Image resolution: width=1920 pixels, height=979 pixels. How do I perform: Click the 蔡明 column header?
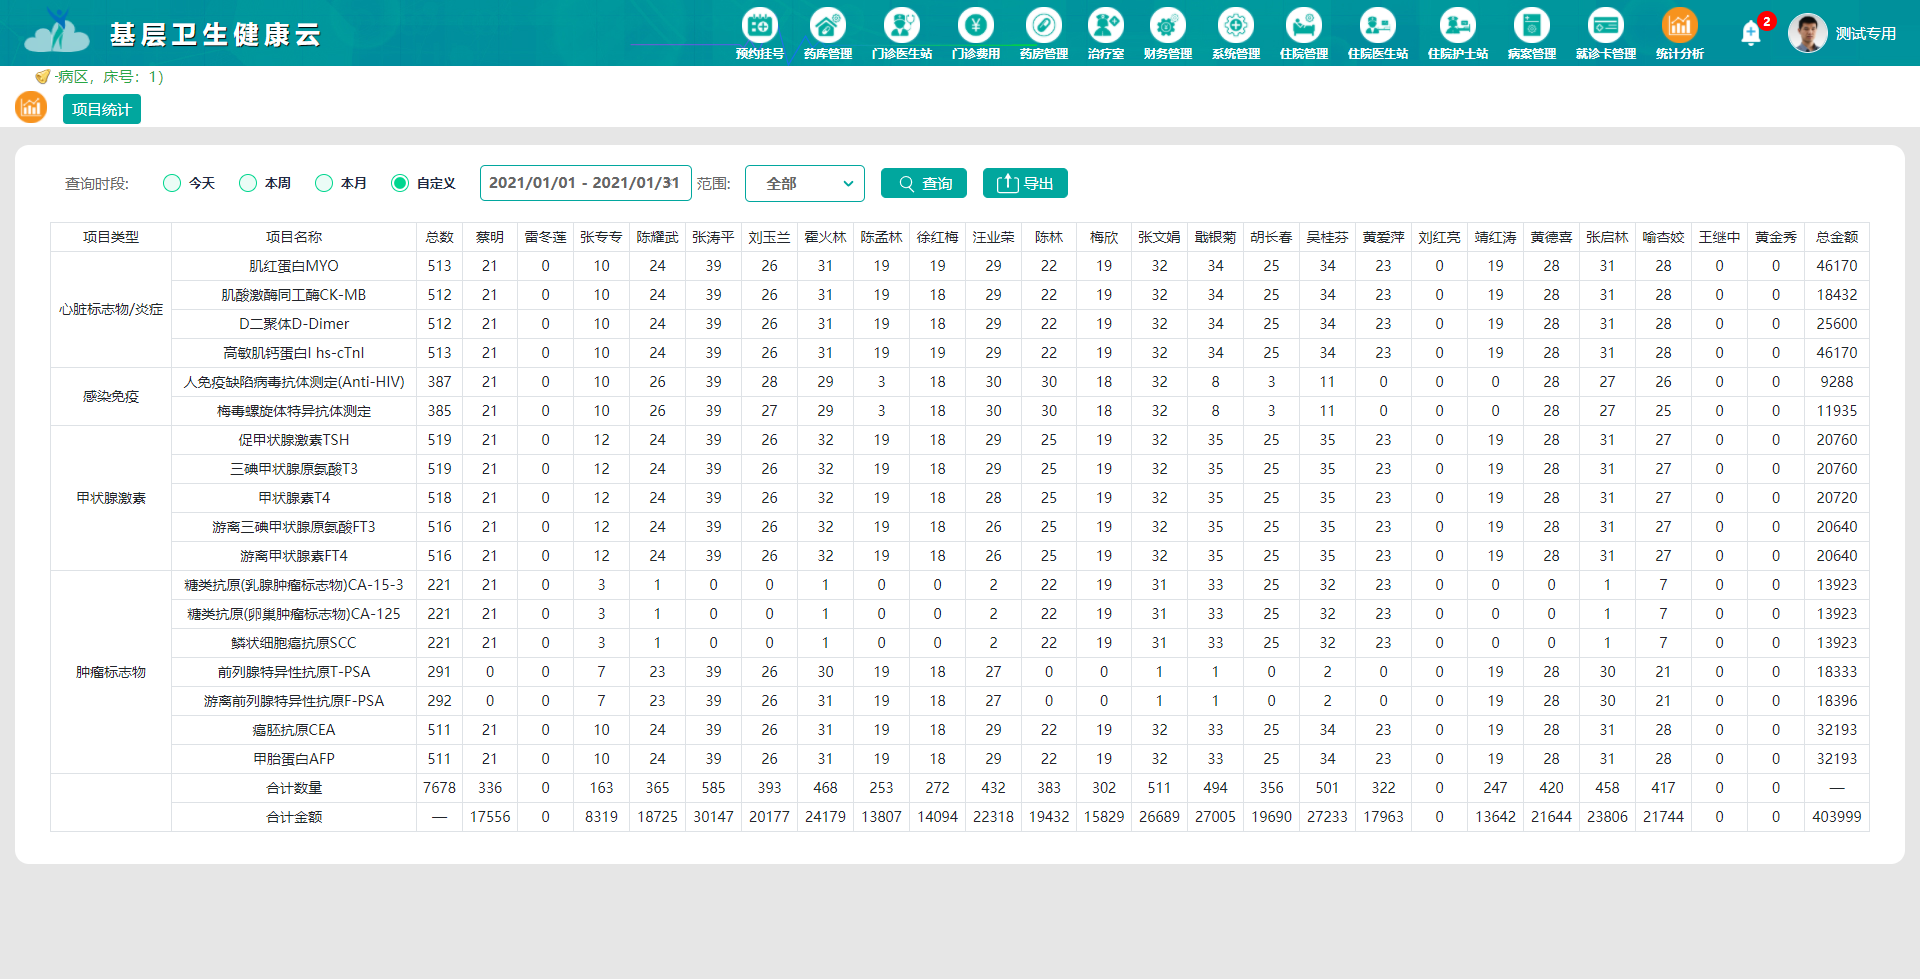point(490,237)
